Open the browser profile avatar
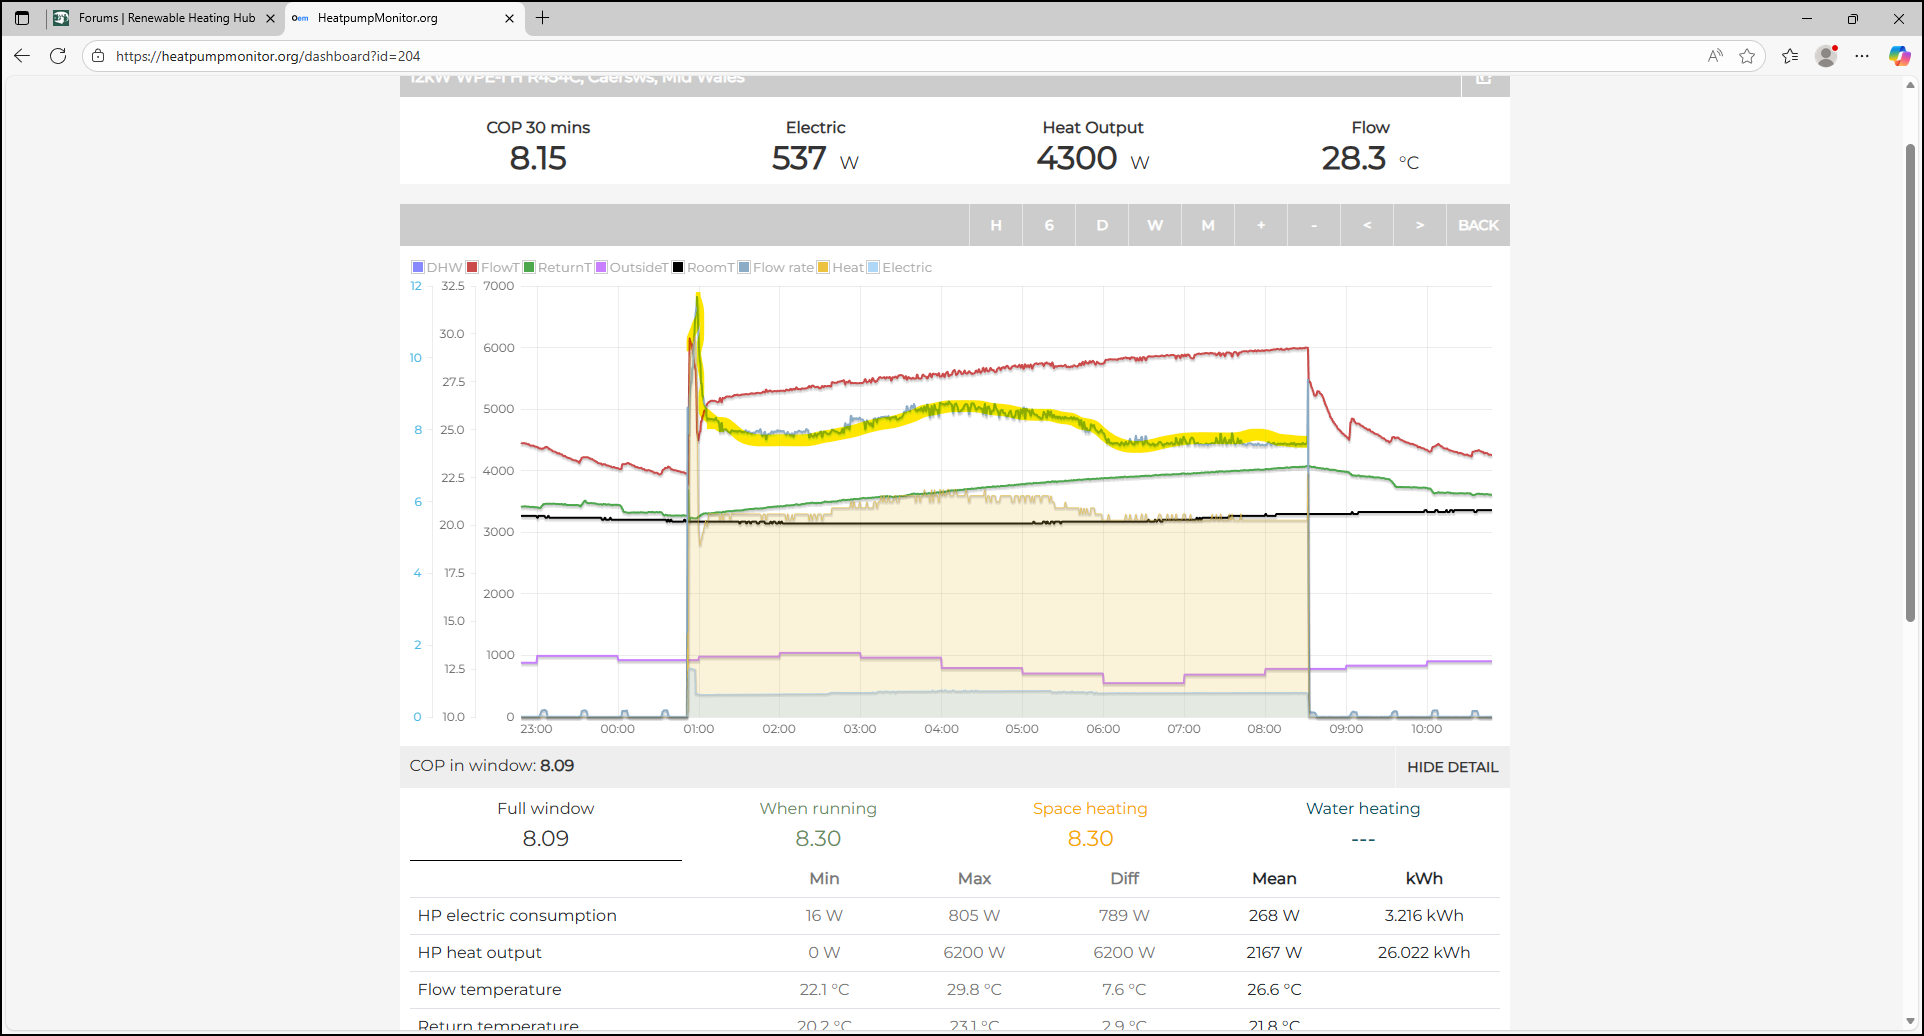This screenshot has width=1924, height=1036. click(x=1826, y=56)
